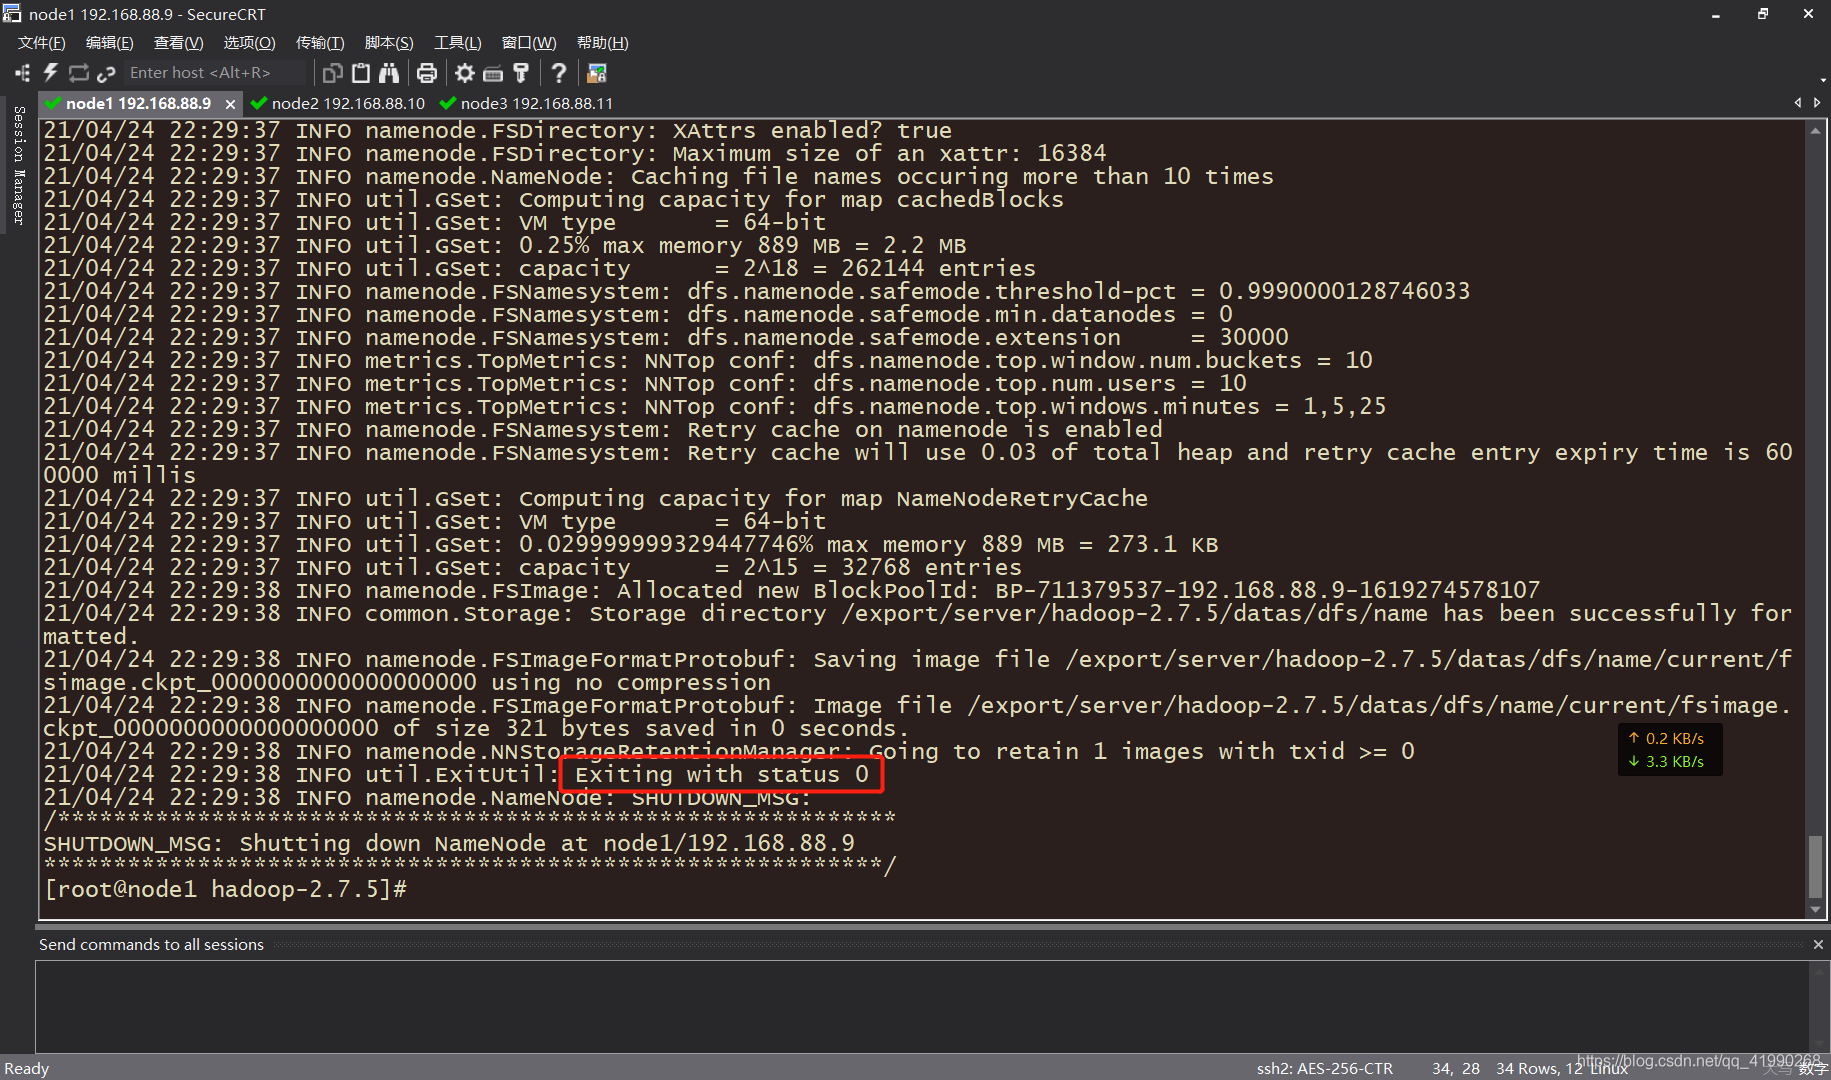The width and height of the screenshot is (1831, 1080).
Task: Click 'ssh2: AES-256-CTR' status bar entry
Action: click(1324, 1068)
